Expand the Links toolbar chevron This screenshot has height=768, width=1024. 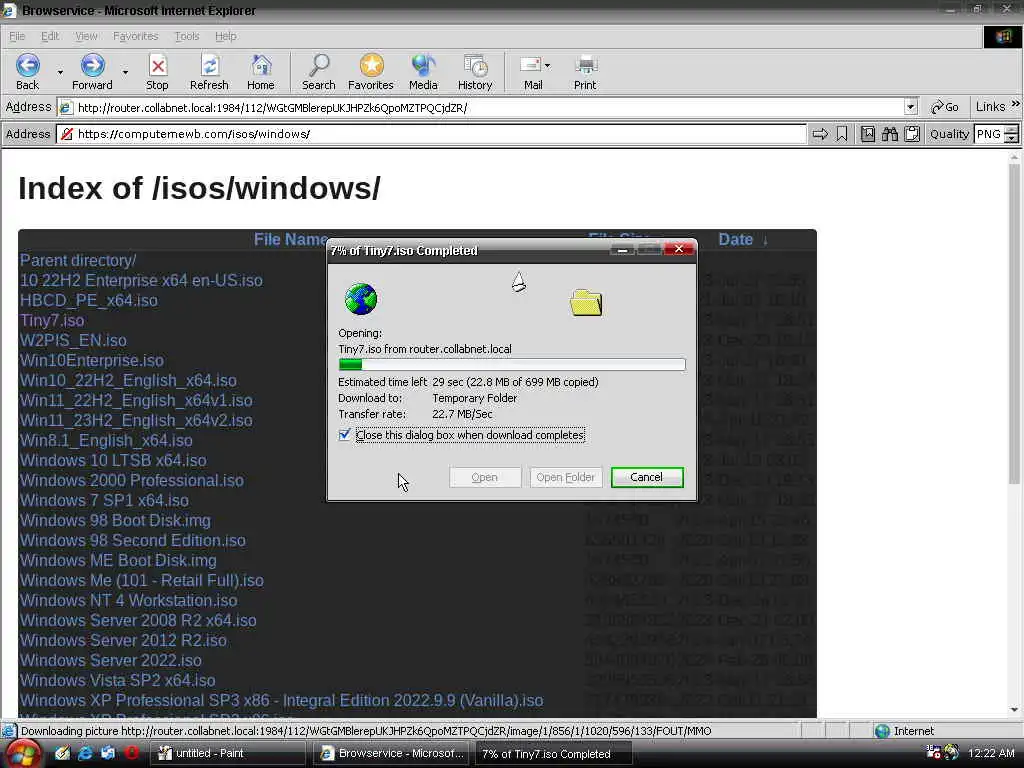1016,104
